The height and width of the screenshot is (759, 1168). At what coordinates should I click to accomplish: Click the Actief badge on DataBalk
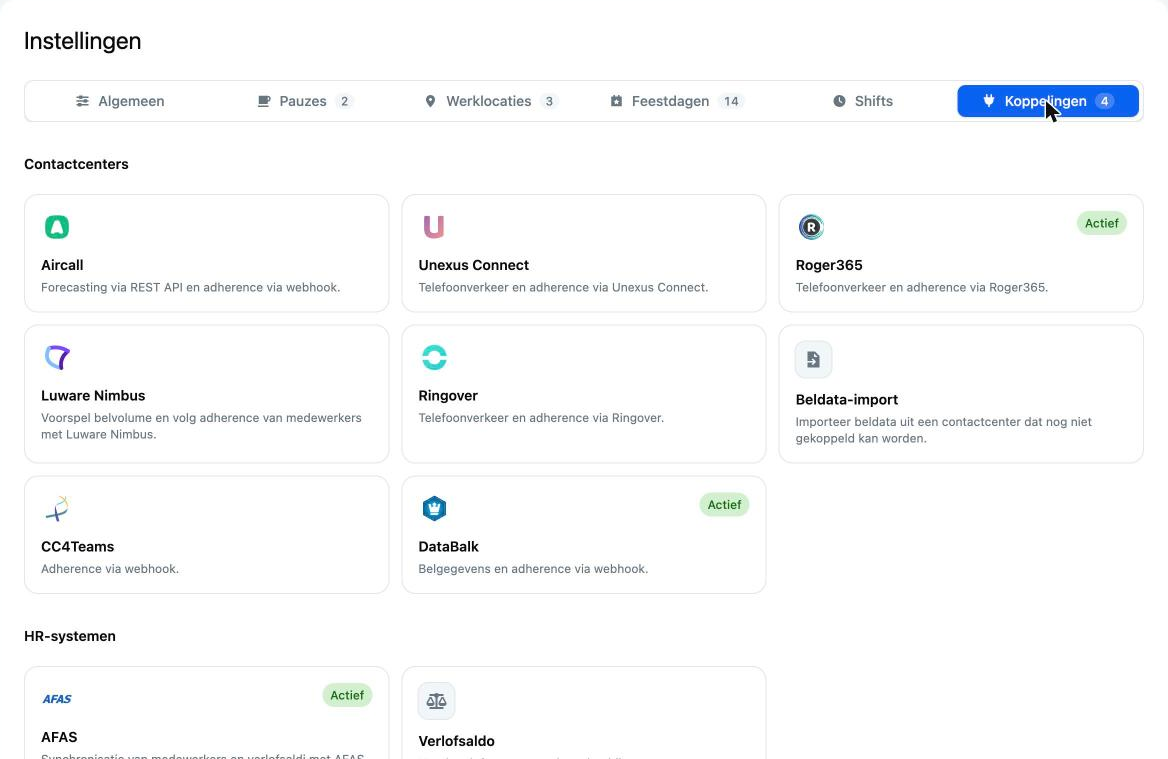[724, 505]
